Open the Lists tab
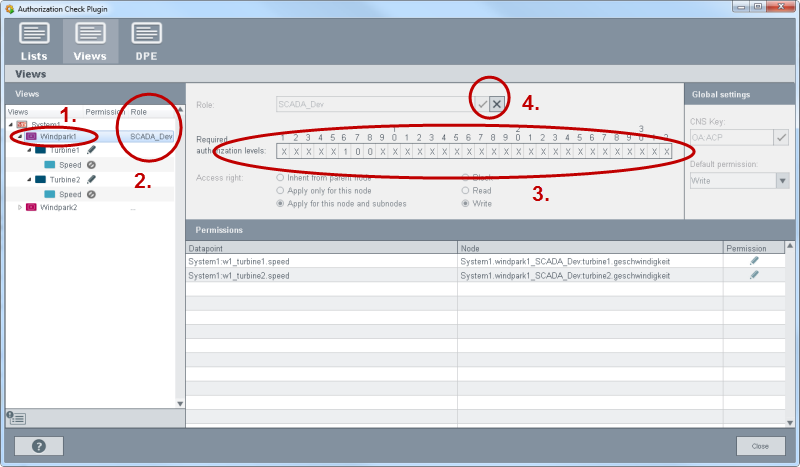The width and height of the screenshot is (800, 467). [x=34, y=42]
